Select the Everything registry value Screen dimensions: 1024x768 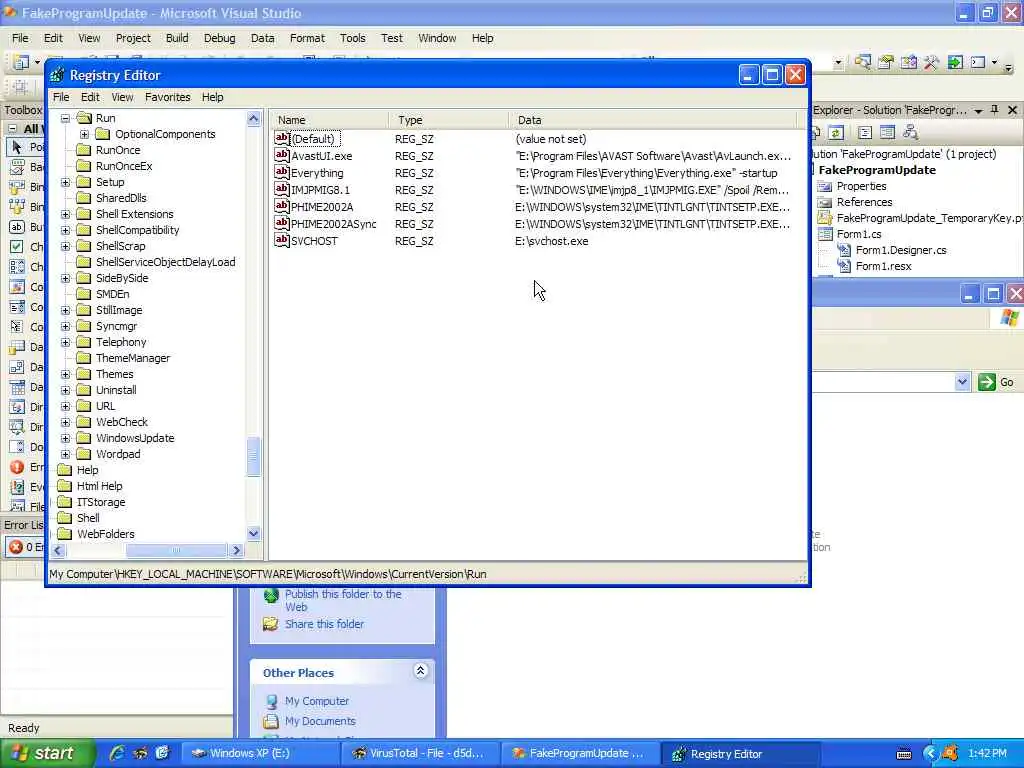coord(317,173)
